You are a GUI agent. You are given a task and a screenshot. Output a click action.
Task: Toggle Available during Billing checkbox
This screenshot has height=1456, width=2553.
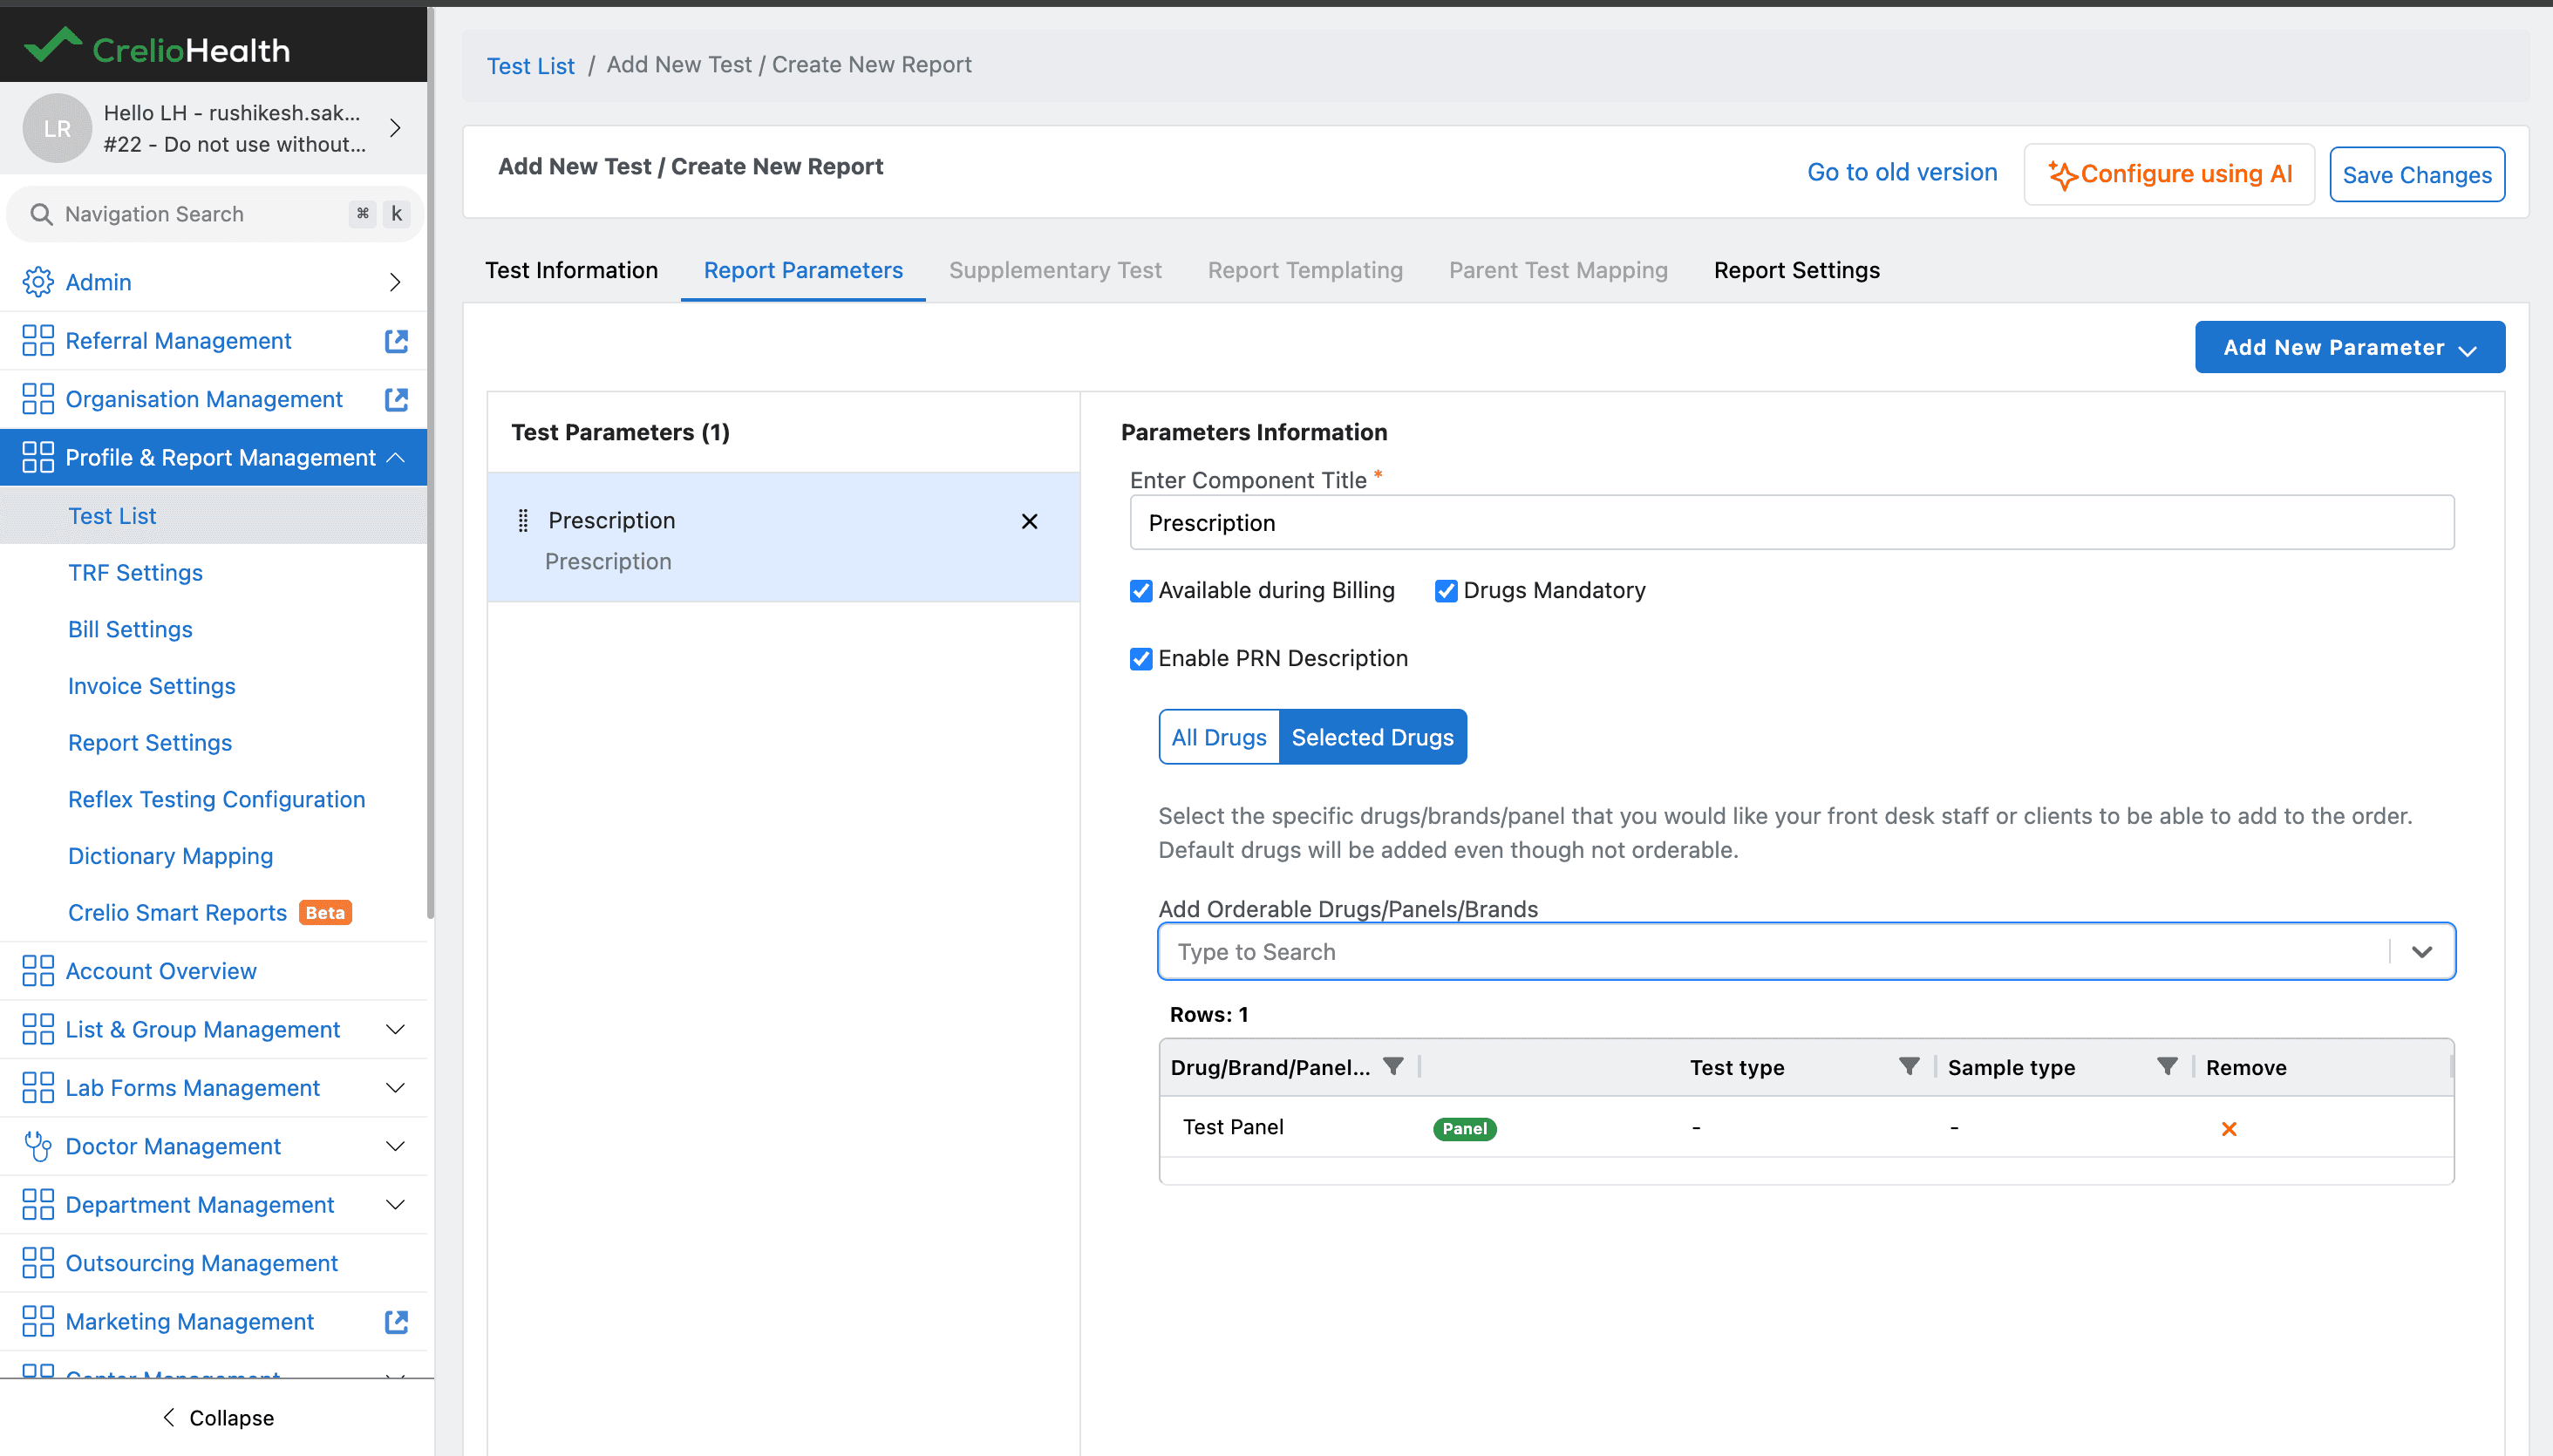(x=1141, y=591)
